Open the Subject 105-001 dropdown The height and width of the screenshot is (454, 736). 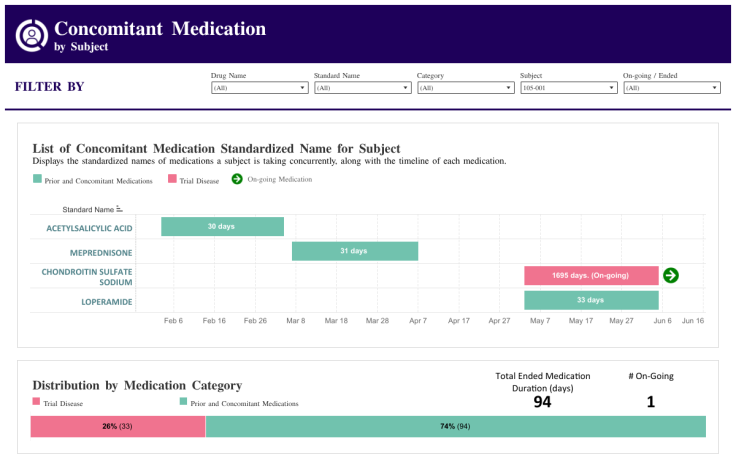[568, 88]
